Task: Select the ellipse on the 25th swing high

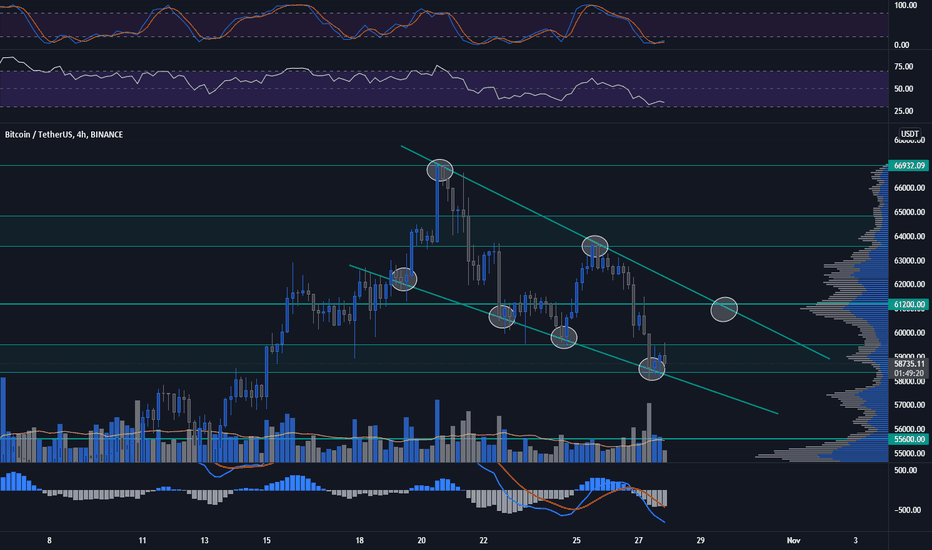Action: 595,246
